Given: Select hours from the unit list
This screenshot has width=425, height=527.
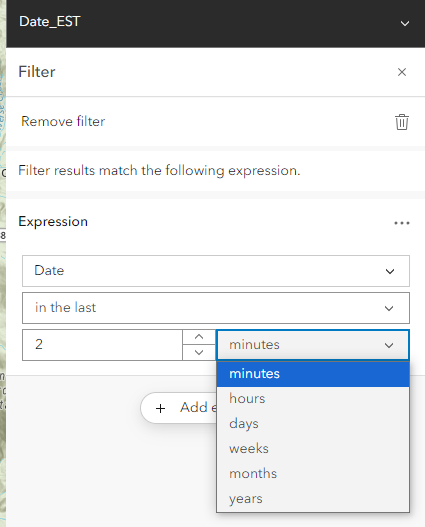Looking at the screenshot, I should pos(313,399).
